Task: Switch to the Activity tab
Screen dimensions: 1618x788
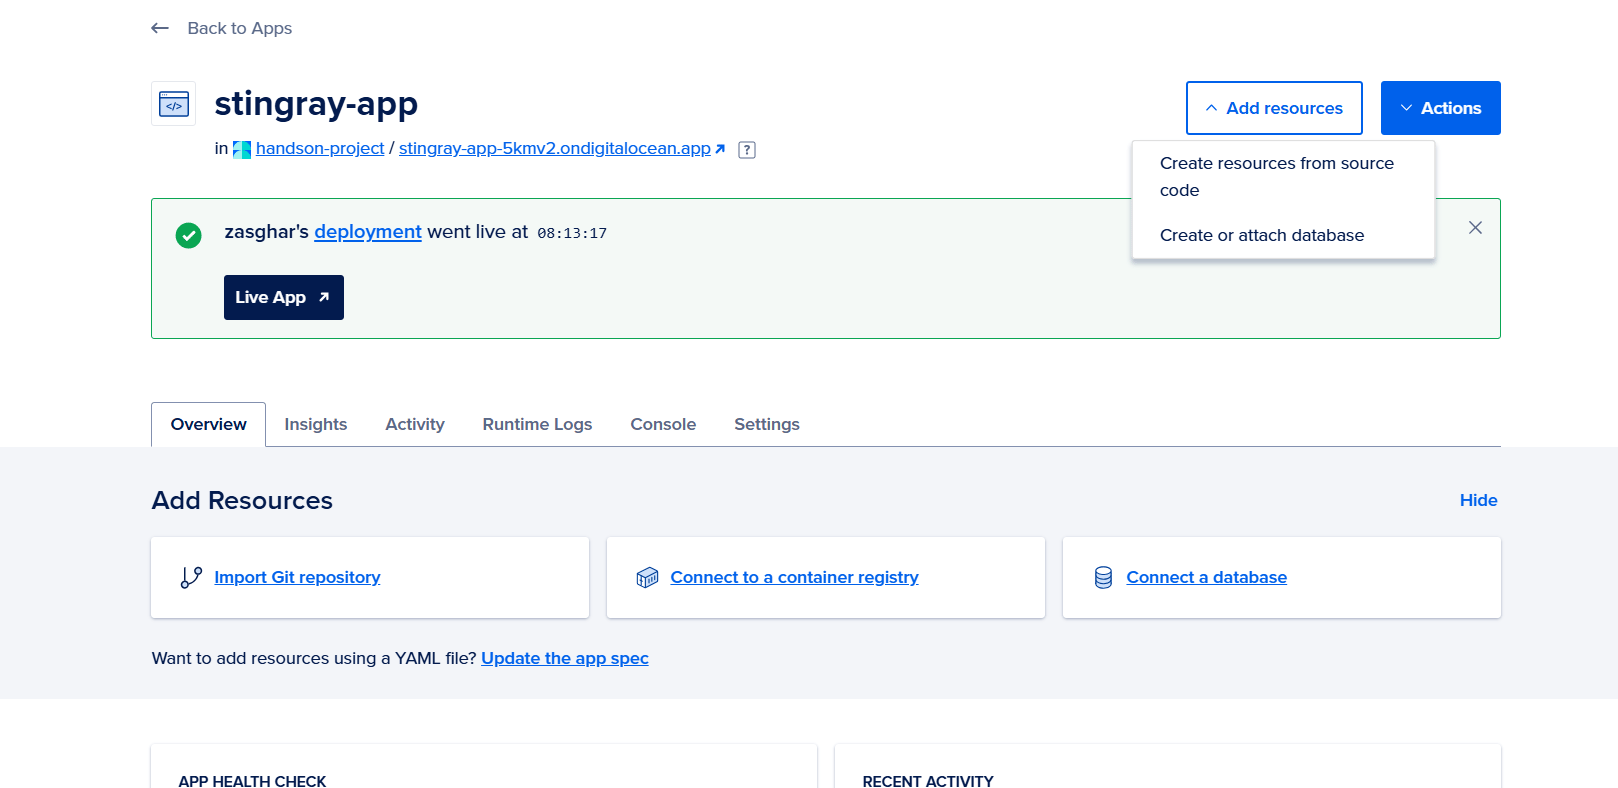Action: (415, 424)
